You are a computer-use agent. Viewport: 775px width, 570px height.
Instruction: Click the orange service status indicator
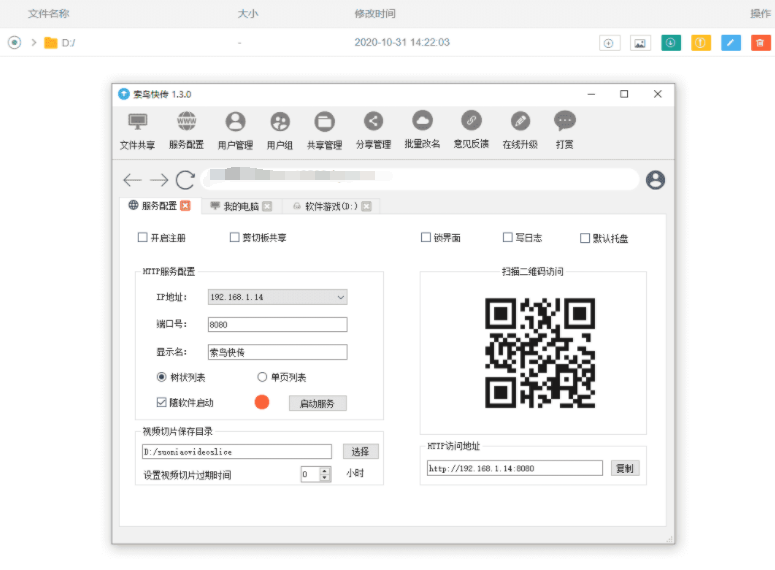262,402
